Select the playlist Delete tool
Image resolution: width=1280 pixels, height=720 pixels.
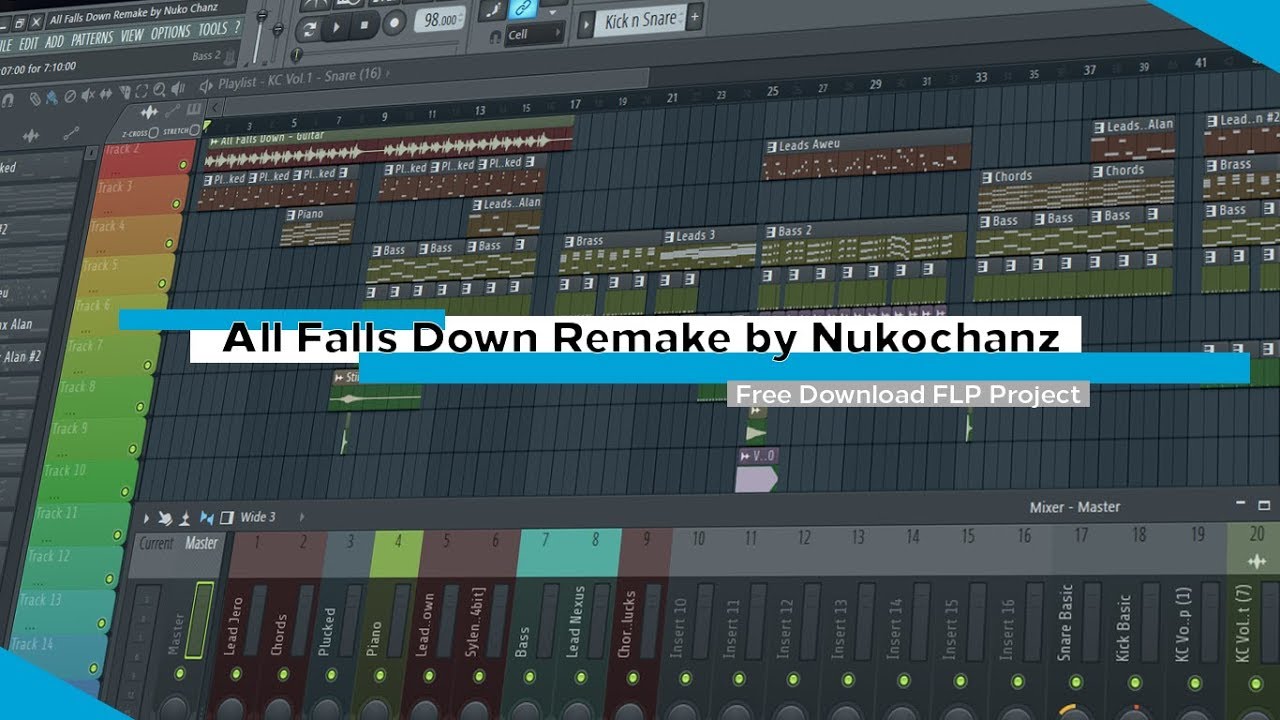point(70,96)
